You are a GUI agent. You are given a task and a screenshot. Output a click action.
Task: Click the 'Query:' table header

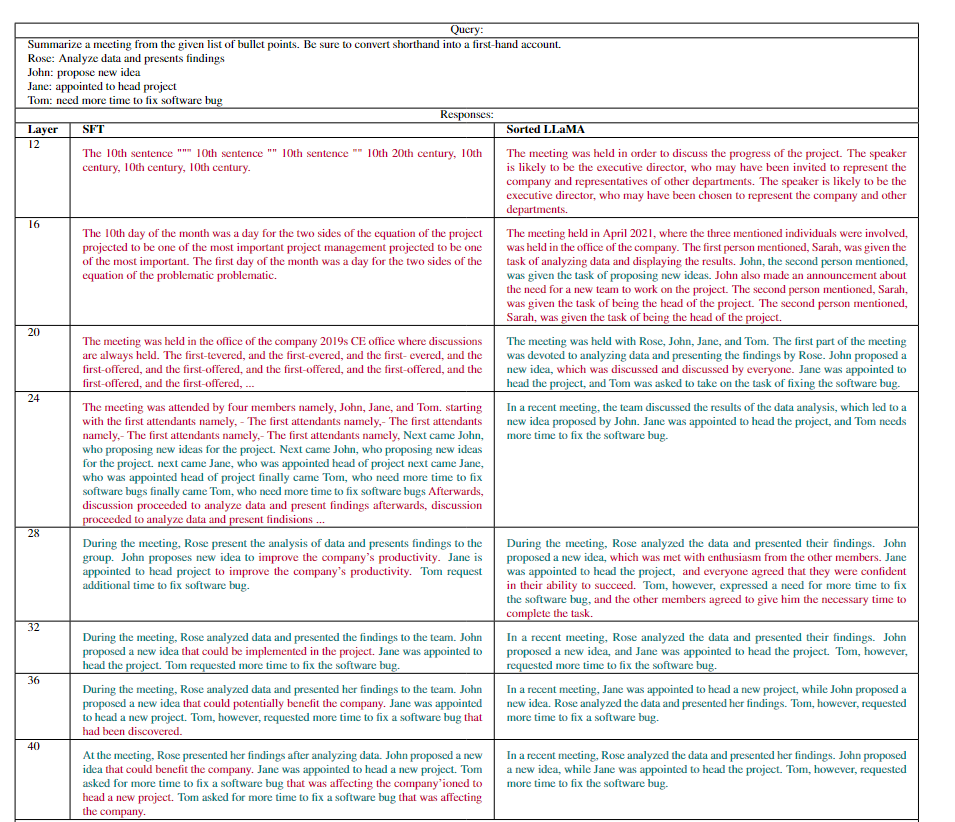pos(467,30)
